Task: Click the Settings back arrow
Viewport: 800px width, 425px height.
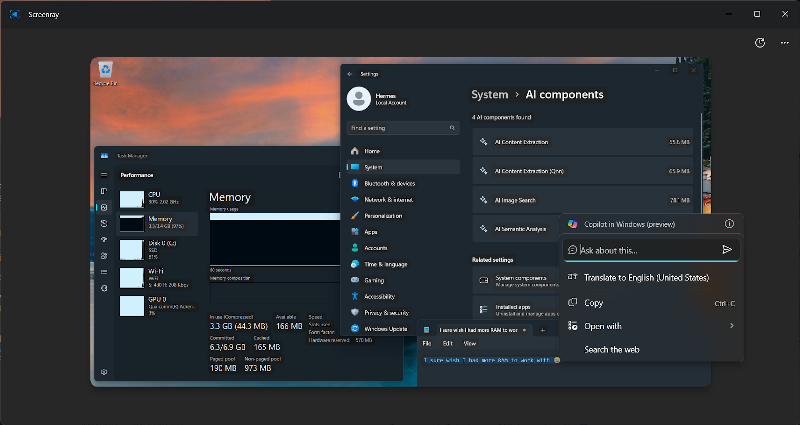Action: [351, 73]
